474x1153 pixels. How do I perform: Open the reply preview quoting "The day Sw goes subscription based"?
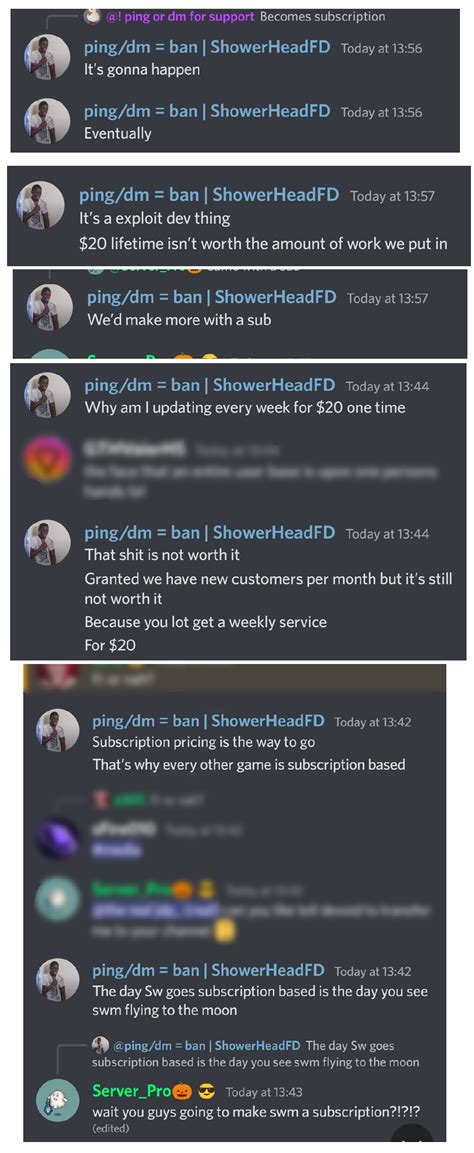[256, 1053]
